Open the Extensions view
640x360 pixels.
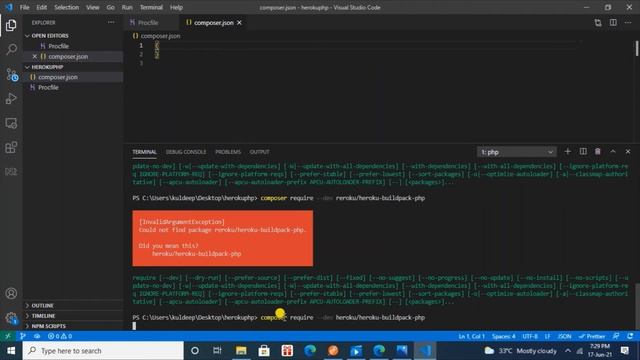tap(11, 147)
